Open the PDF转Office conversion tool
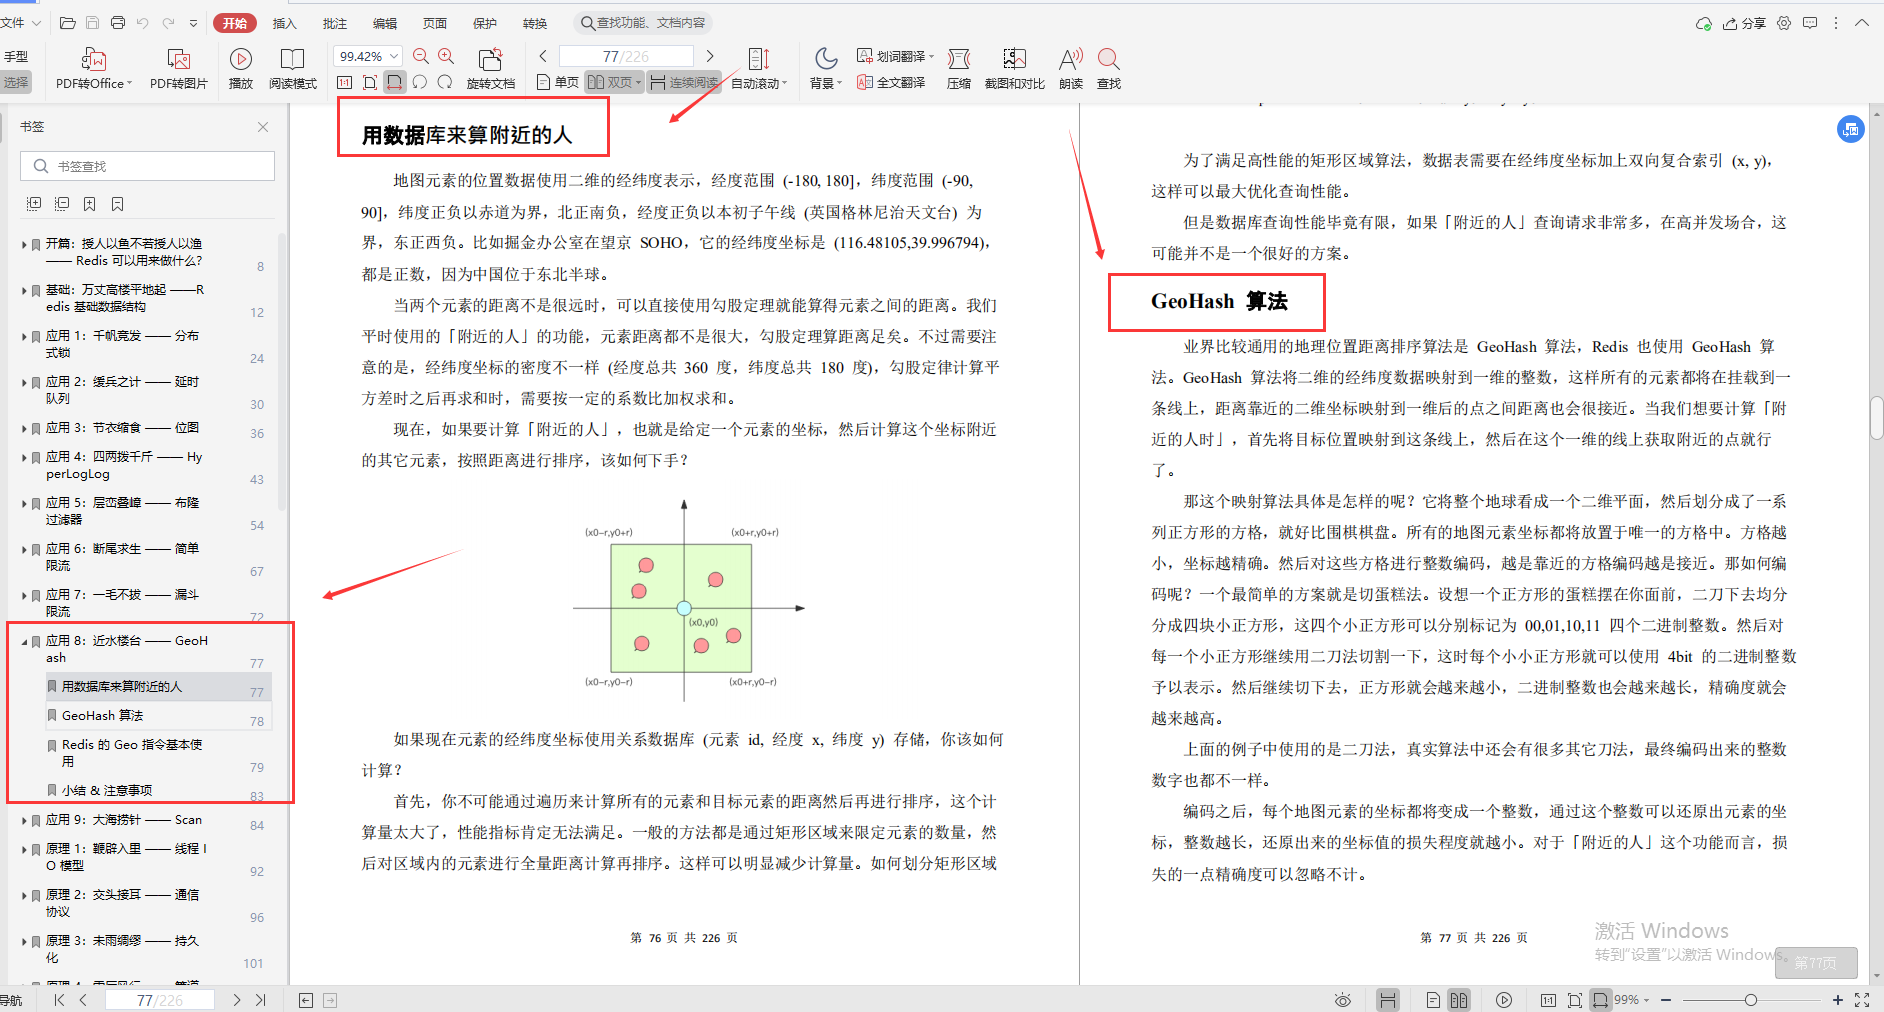 [x=92, y=66]
